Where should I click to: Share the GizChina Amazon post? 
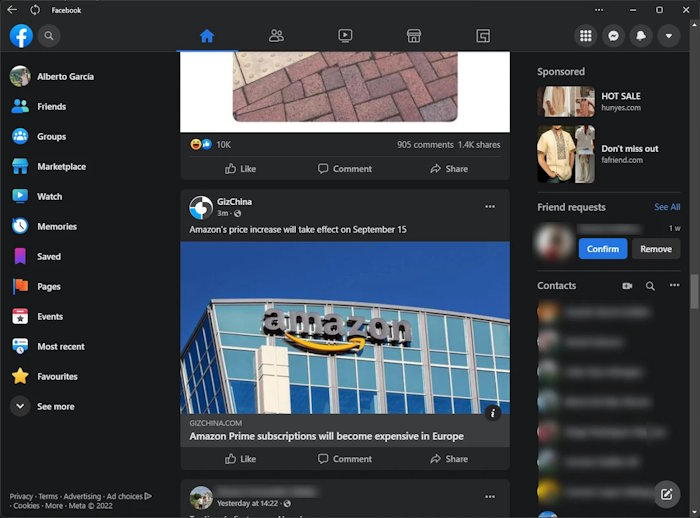449,459
